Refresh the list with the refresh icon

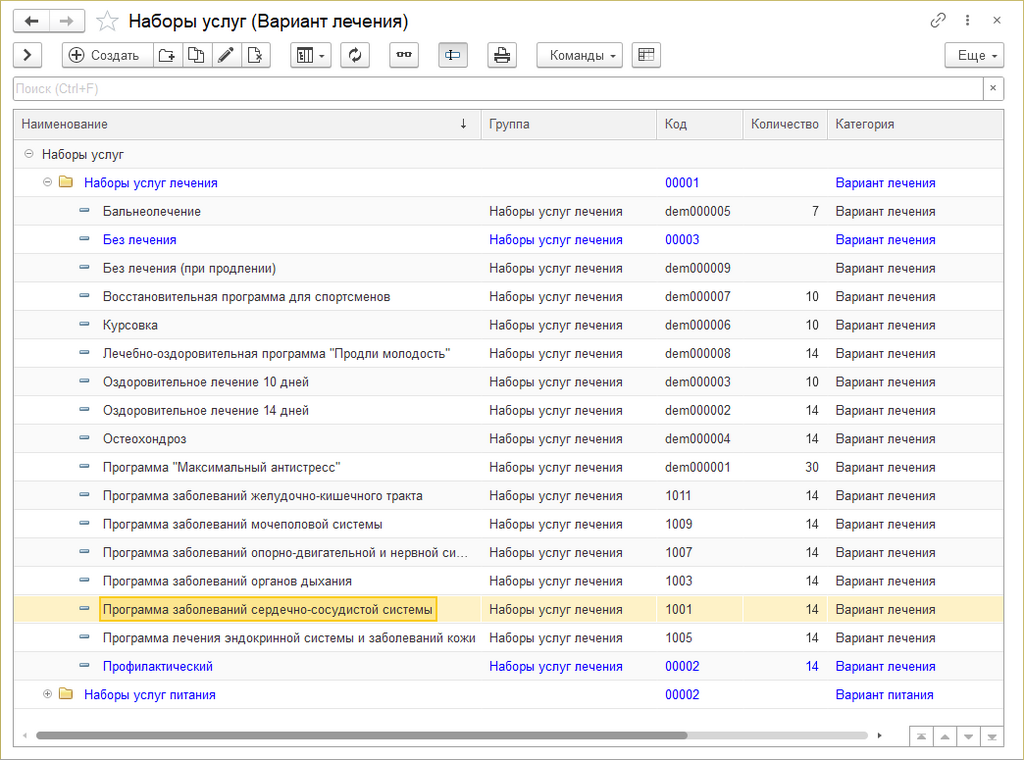click(355, 55)
